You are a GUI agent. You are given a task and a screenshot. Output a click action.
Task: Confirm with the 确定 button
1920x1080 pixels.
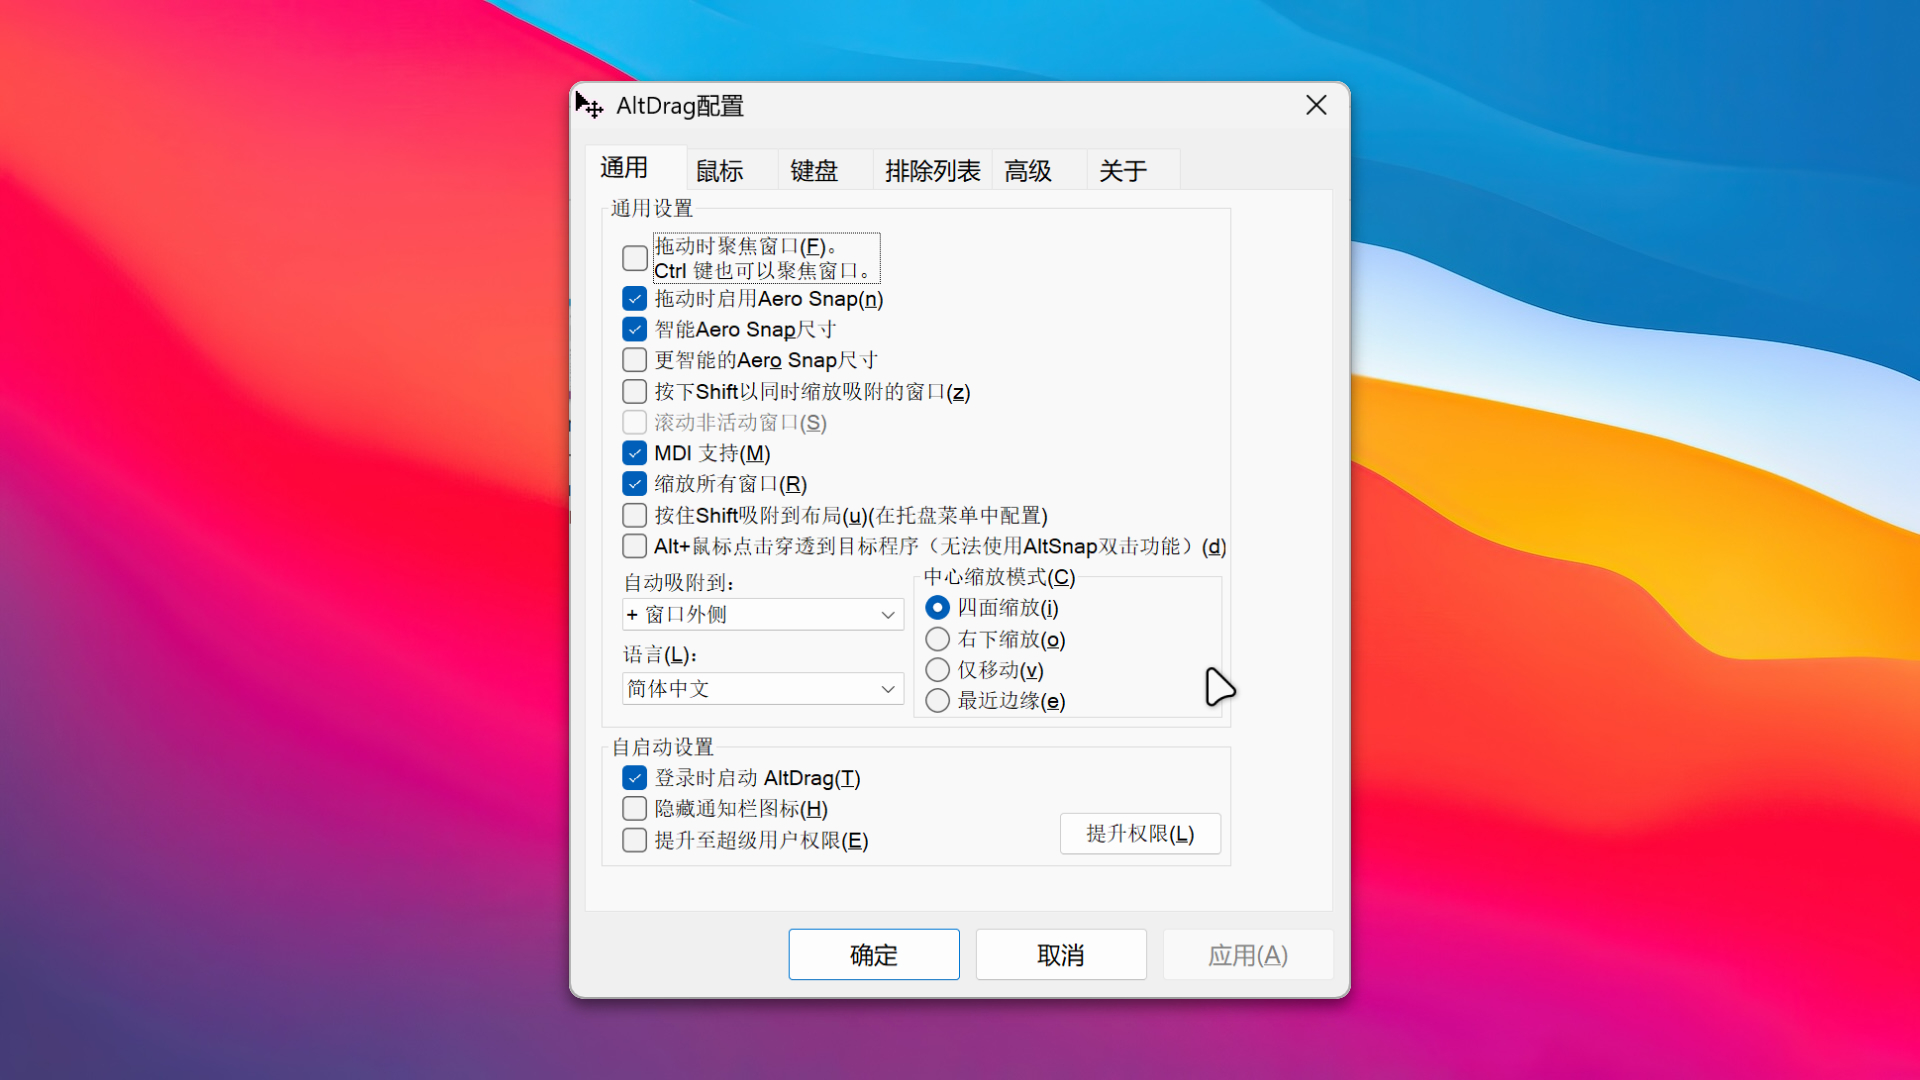coord(874,955)
